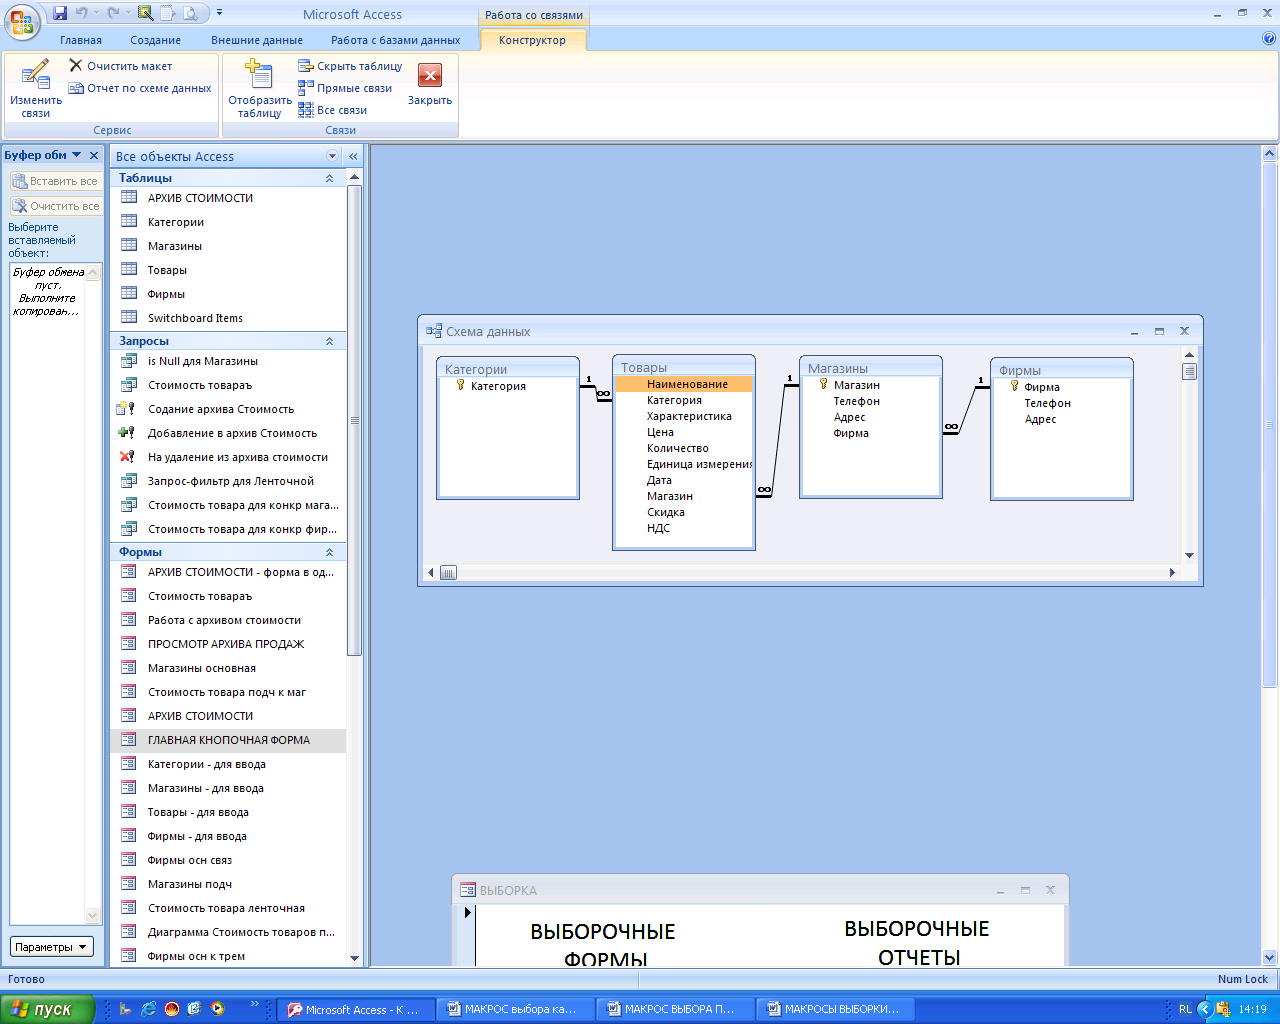Click the Изменить связи button
The height and width of the screenshot is (1024, 1280).
click(x=36, y=89)
